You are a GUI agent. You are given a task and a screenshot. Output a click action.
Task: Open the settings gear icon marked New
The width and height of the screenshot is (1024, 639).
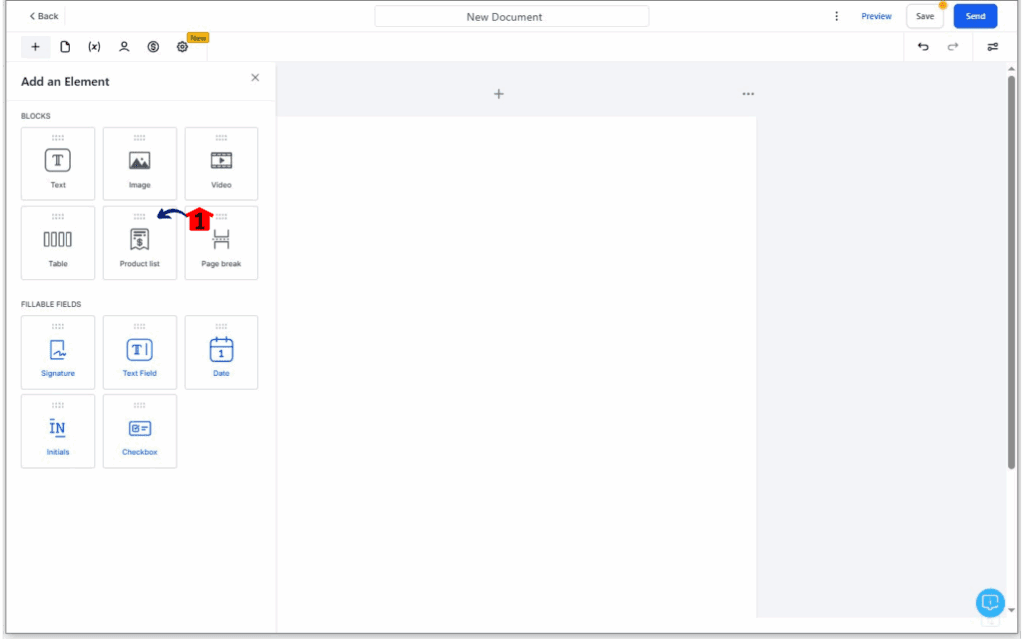click(182, 47)
